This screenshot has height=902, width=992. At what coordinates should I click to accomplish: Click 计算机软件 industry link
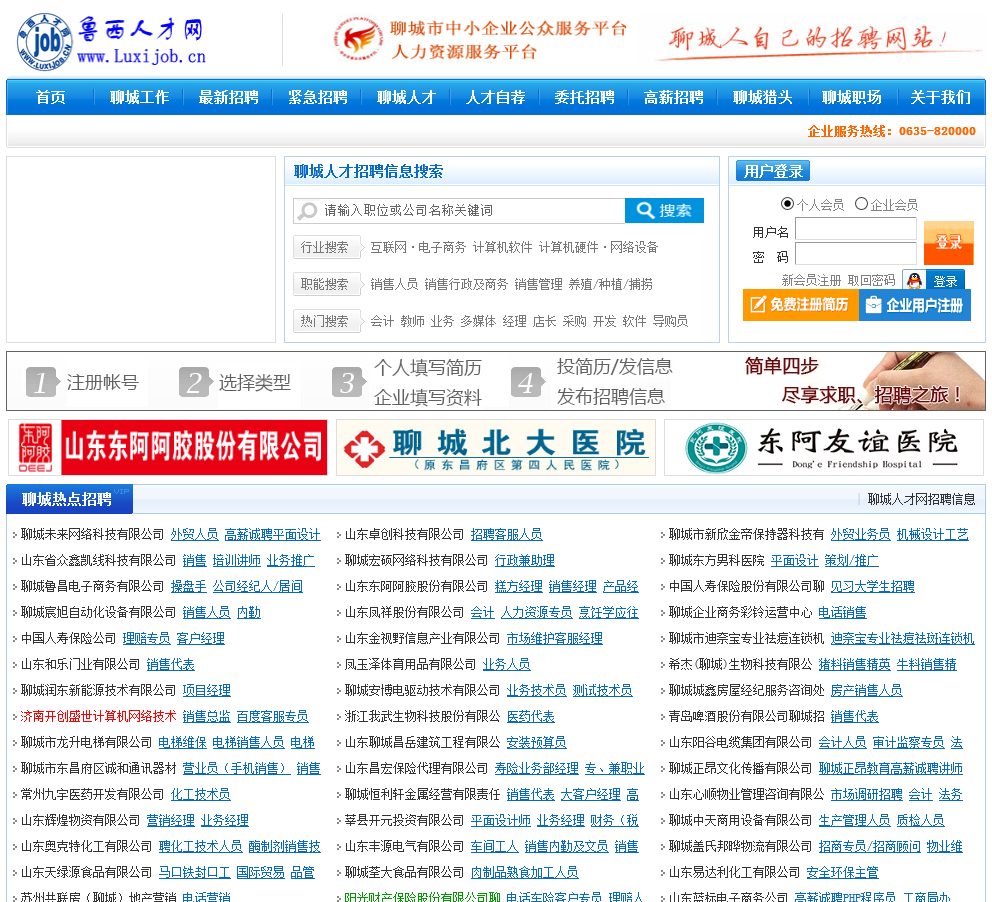coord(502,247)
